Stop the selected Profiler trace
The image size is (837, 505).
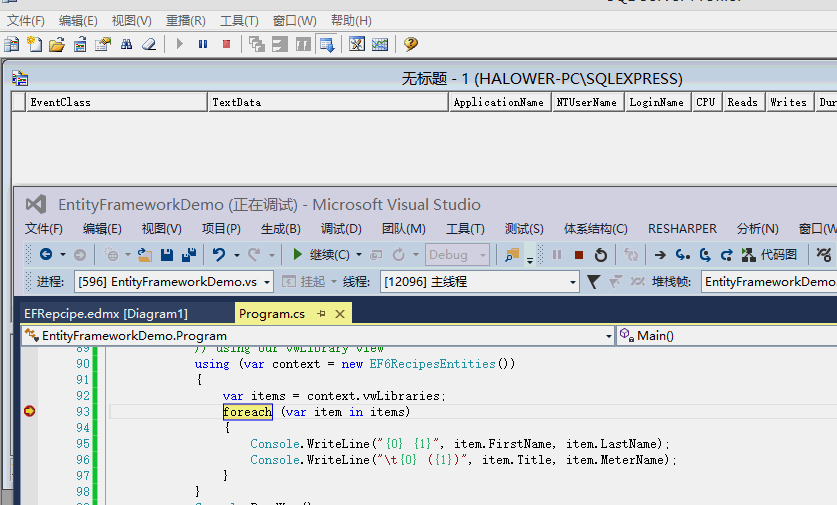pos(226,44)
